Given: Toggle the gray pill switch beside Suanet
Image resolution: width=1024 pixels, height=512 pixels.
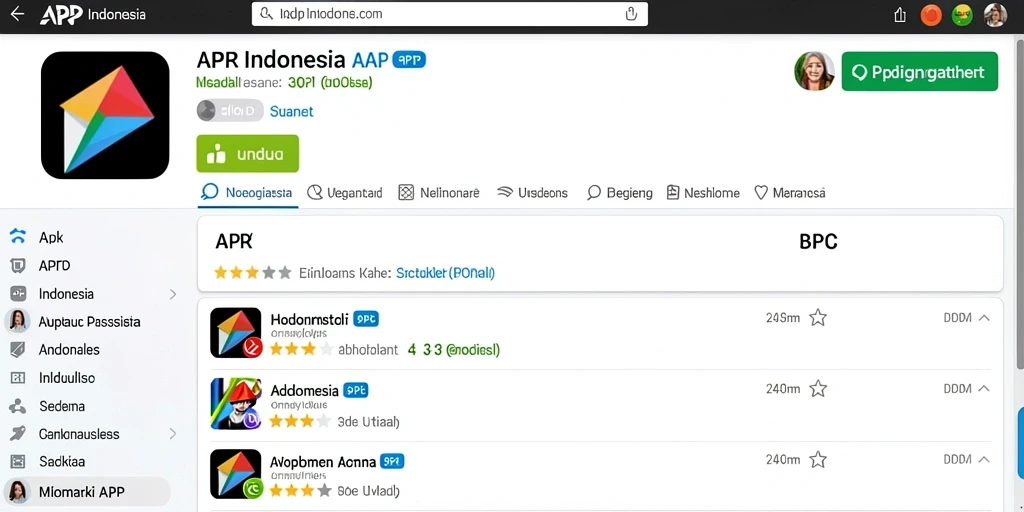Looking at the screenshot, I should coord(230,111).
